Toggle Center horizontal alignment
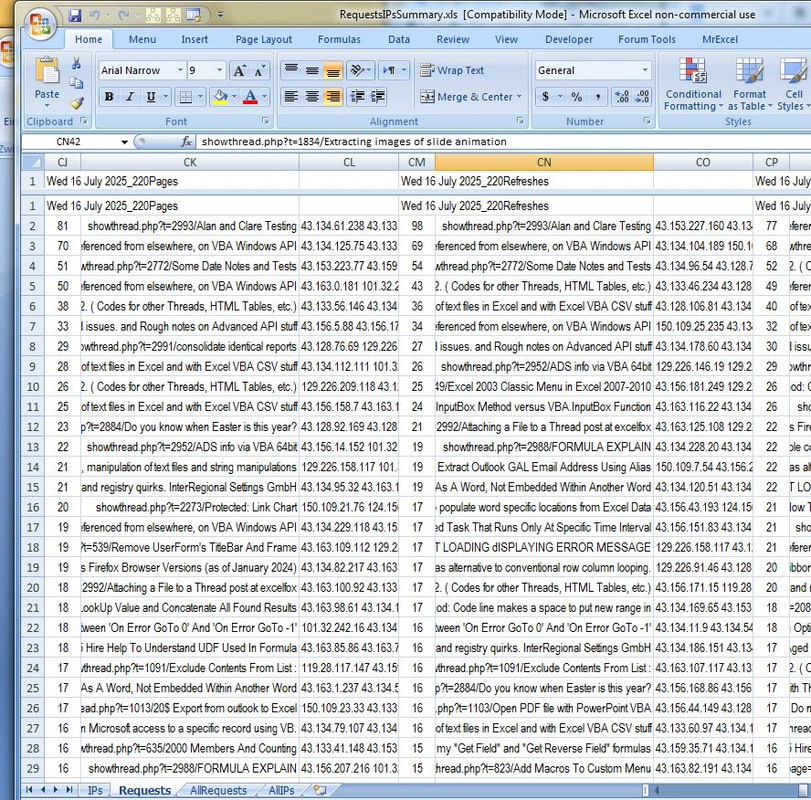811x800 pixels. coord(312,96)
